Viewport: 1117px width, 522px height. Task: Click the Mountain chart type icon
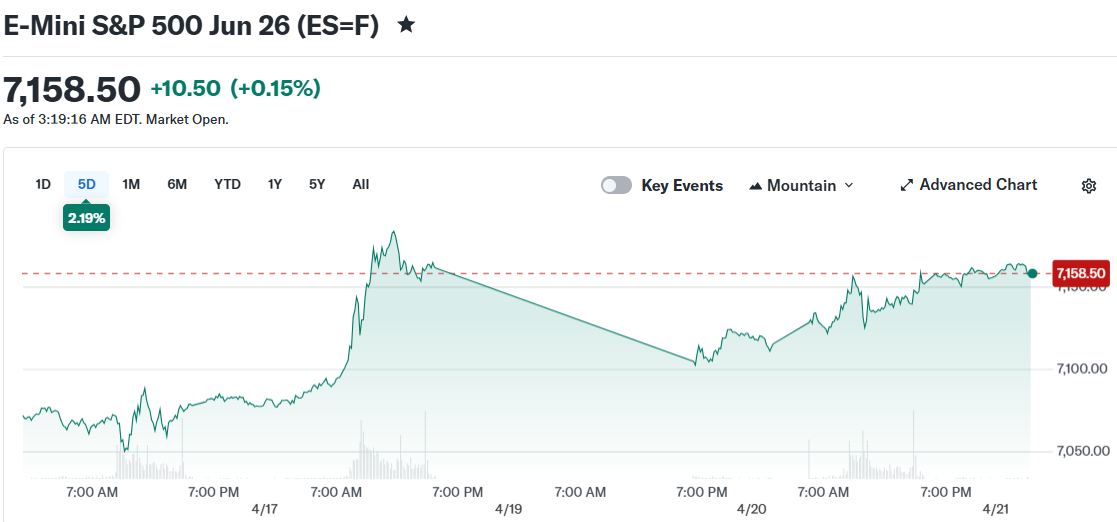pyautogui.click(x=756, y=186)
